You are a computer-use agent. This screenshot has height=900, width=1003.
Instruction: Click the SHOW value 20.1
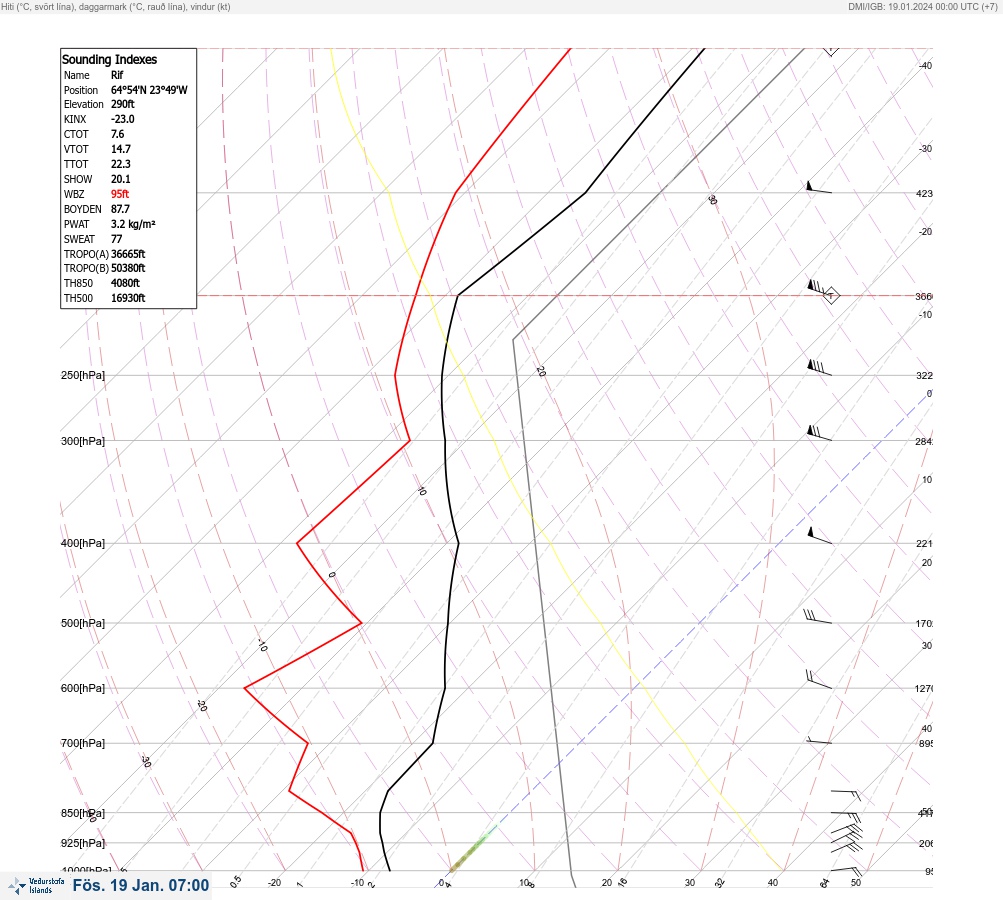tap(121, 179)
